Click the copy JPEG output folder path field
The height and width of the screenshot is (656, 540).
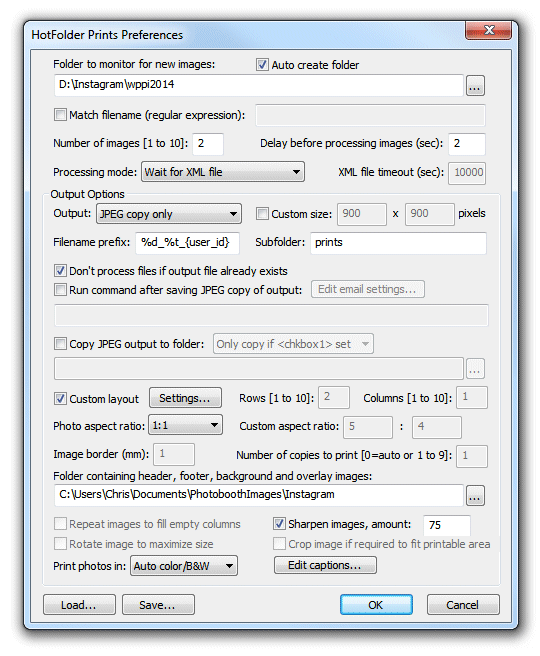(x=259, y=368)
